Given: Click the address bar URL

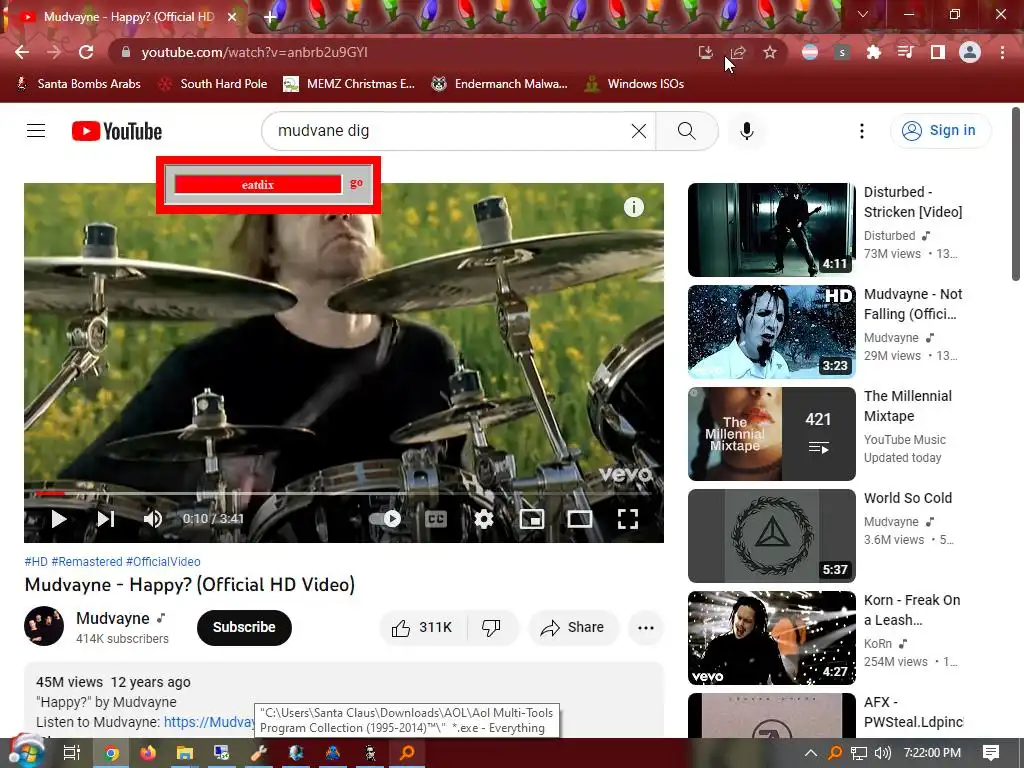Looking at the screenshot, I should (255, 52).
